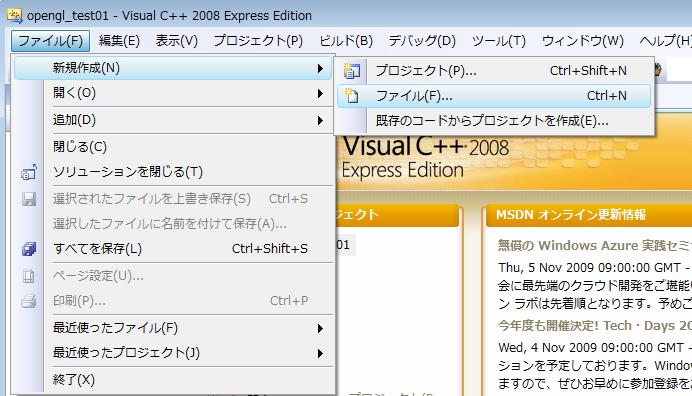This screenshot has width=692, height=396.
Task: Click the new File icon in submenu
Action: point(352,96)
